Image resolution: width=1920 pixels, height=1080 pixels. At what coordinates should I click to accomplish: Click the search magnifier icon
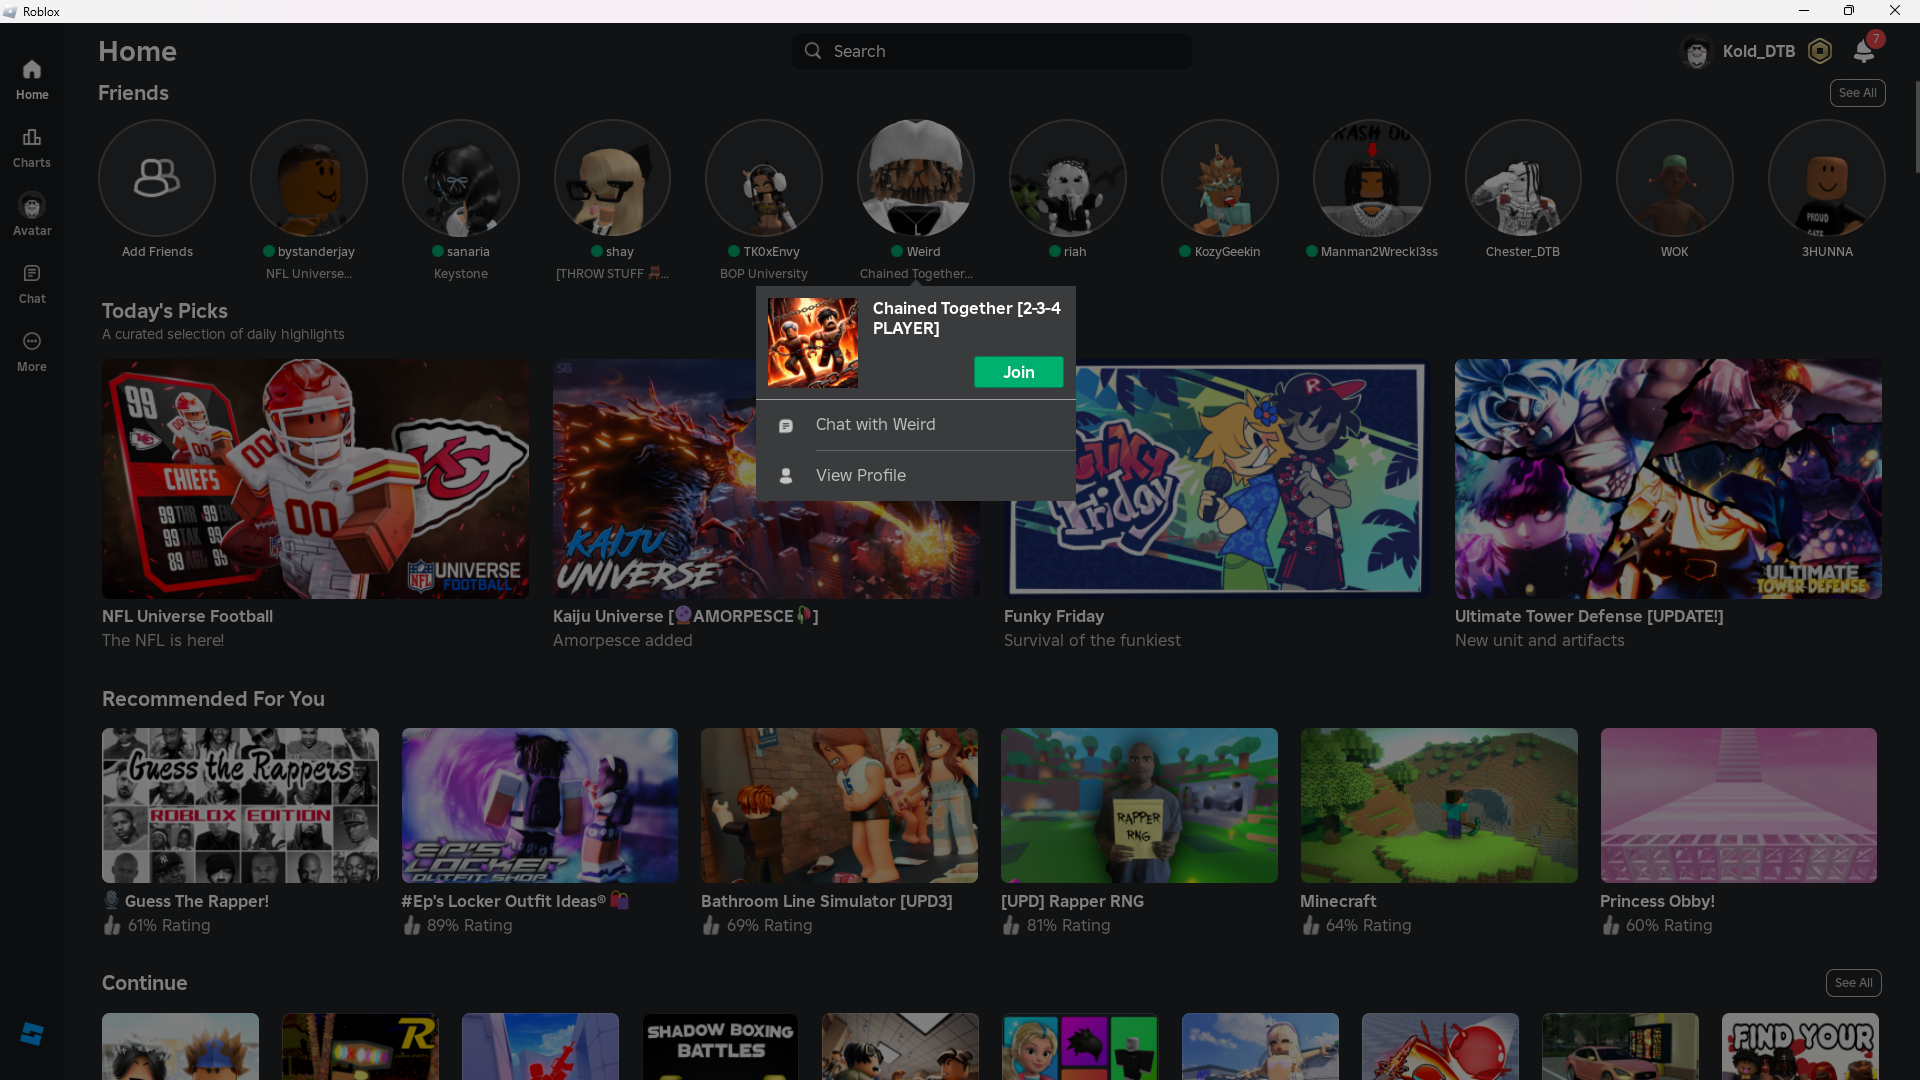tap(813, 51)
